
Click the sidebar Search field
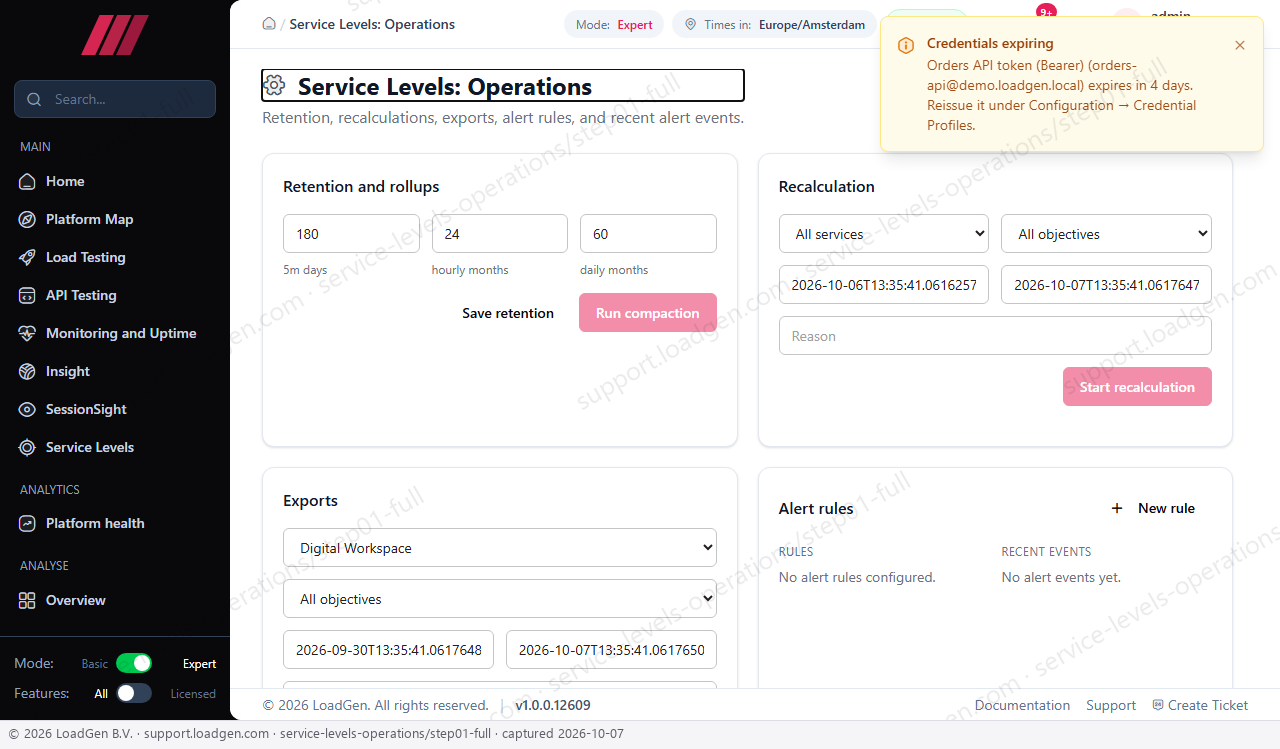click(115, 99)
